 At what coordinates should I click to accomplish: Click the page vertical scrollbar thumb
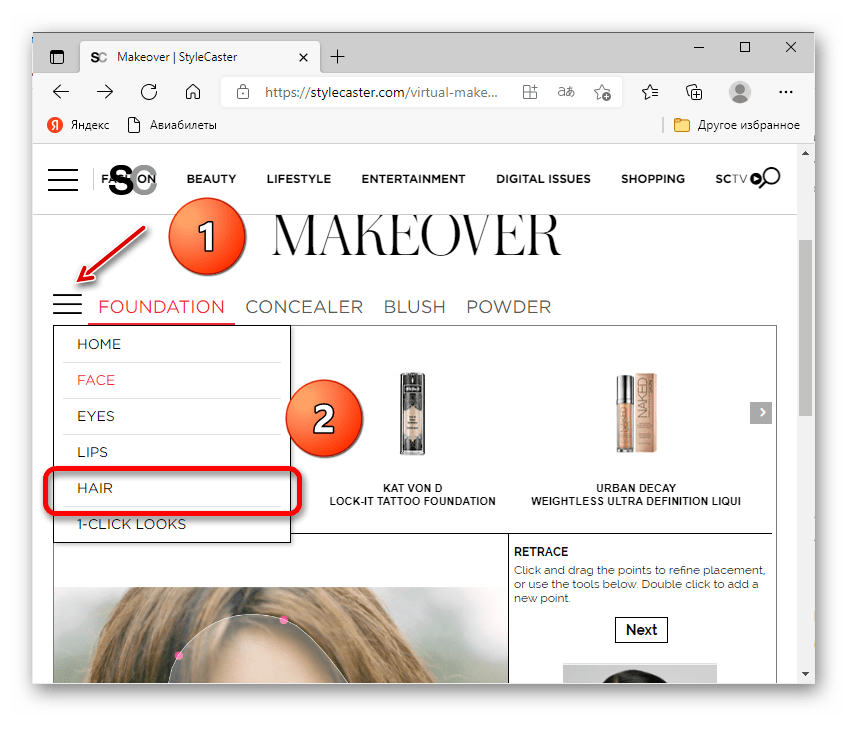[805, 327]
